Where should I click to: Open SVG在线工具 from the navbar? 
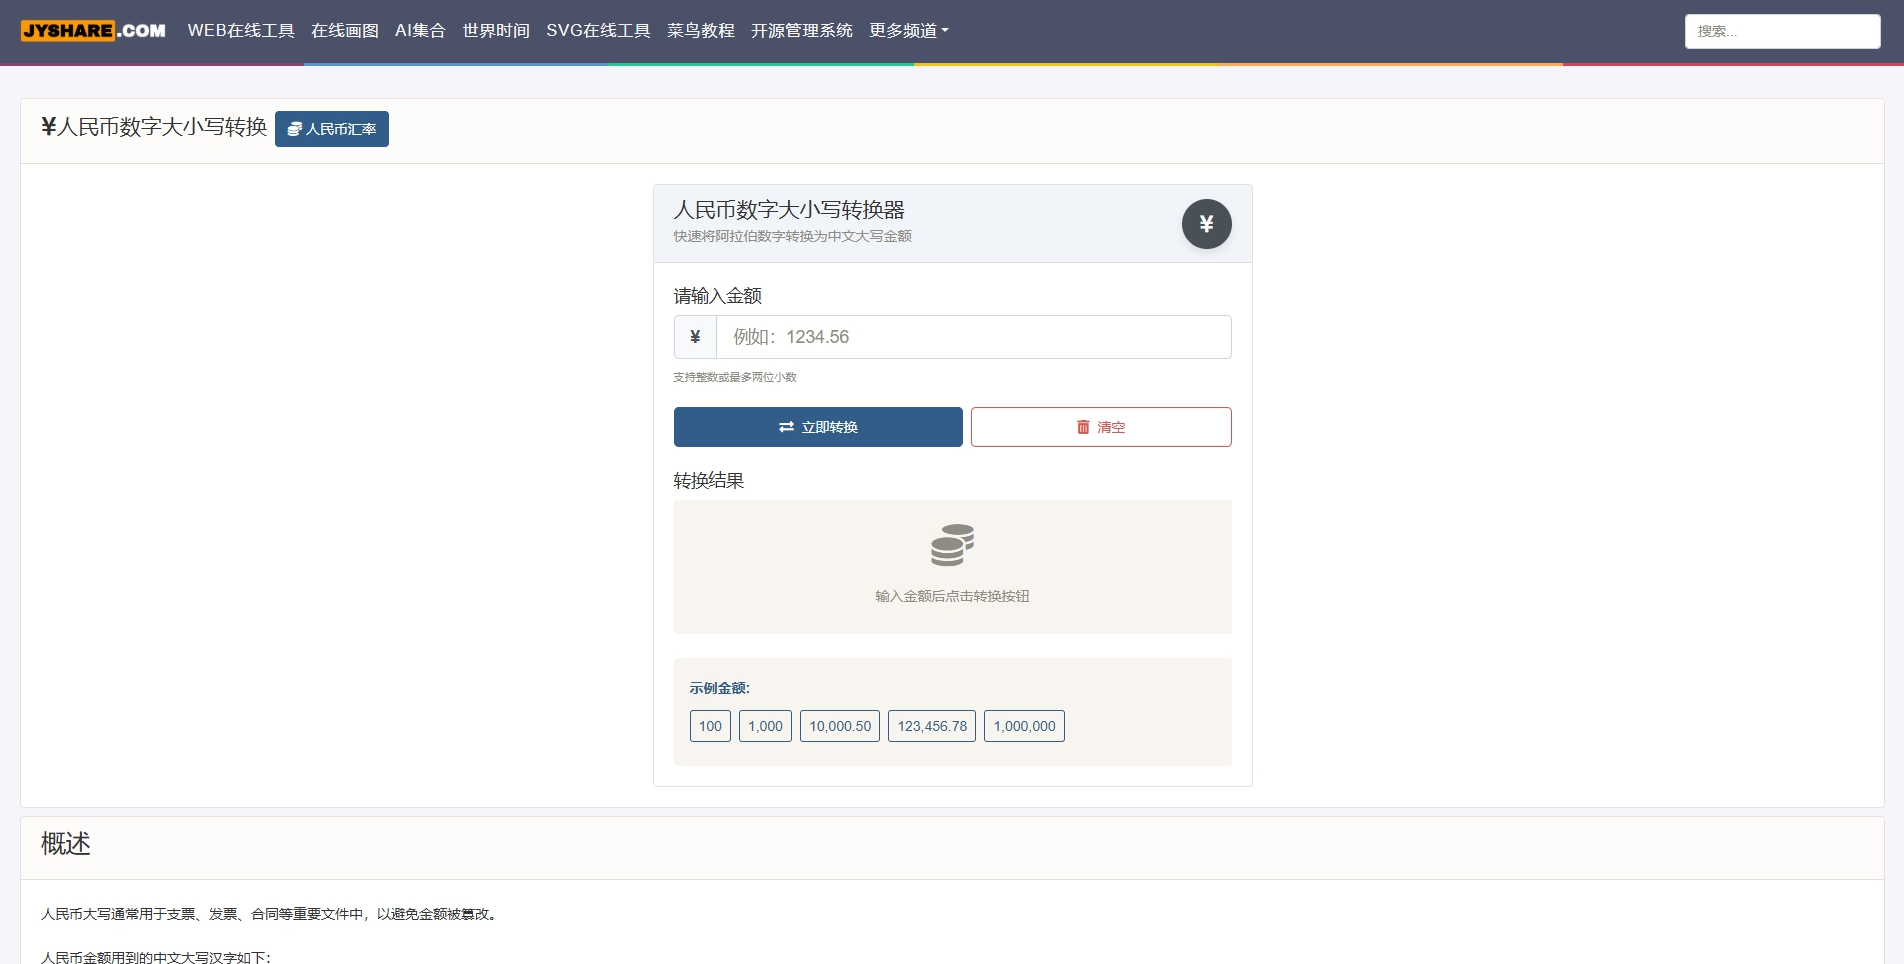[598, 31]
